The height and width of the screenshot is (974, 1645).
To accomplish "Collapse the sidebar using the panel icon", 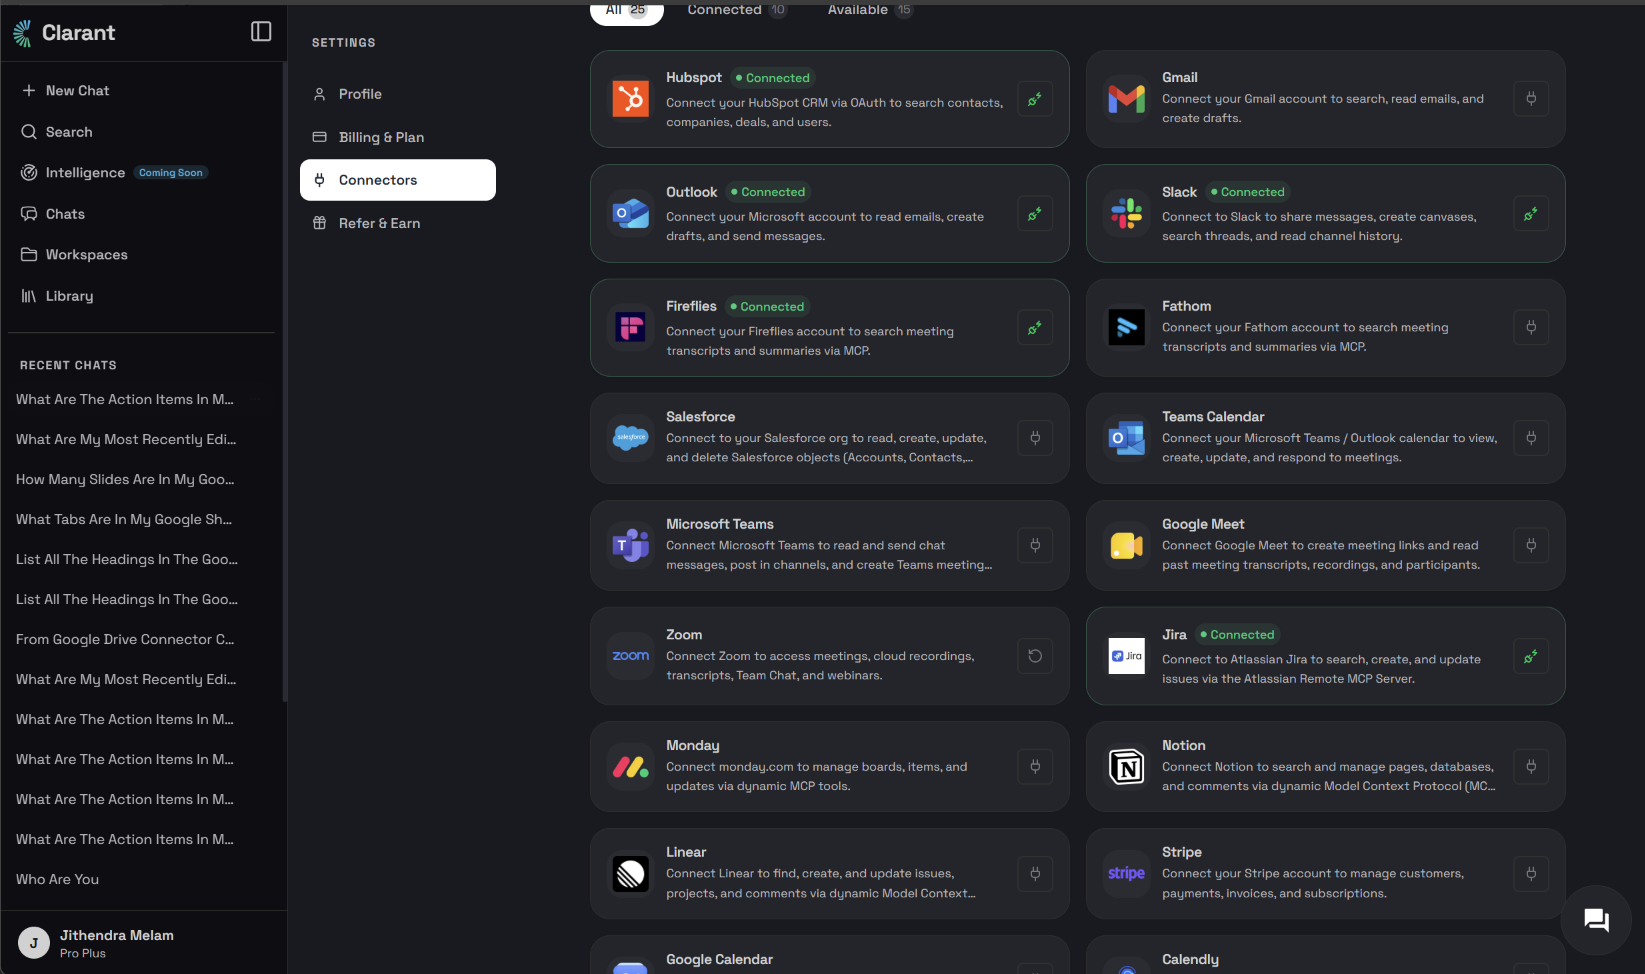I will 261,32.
